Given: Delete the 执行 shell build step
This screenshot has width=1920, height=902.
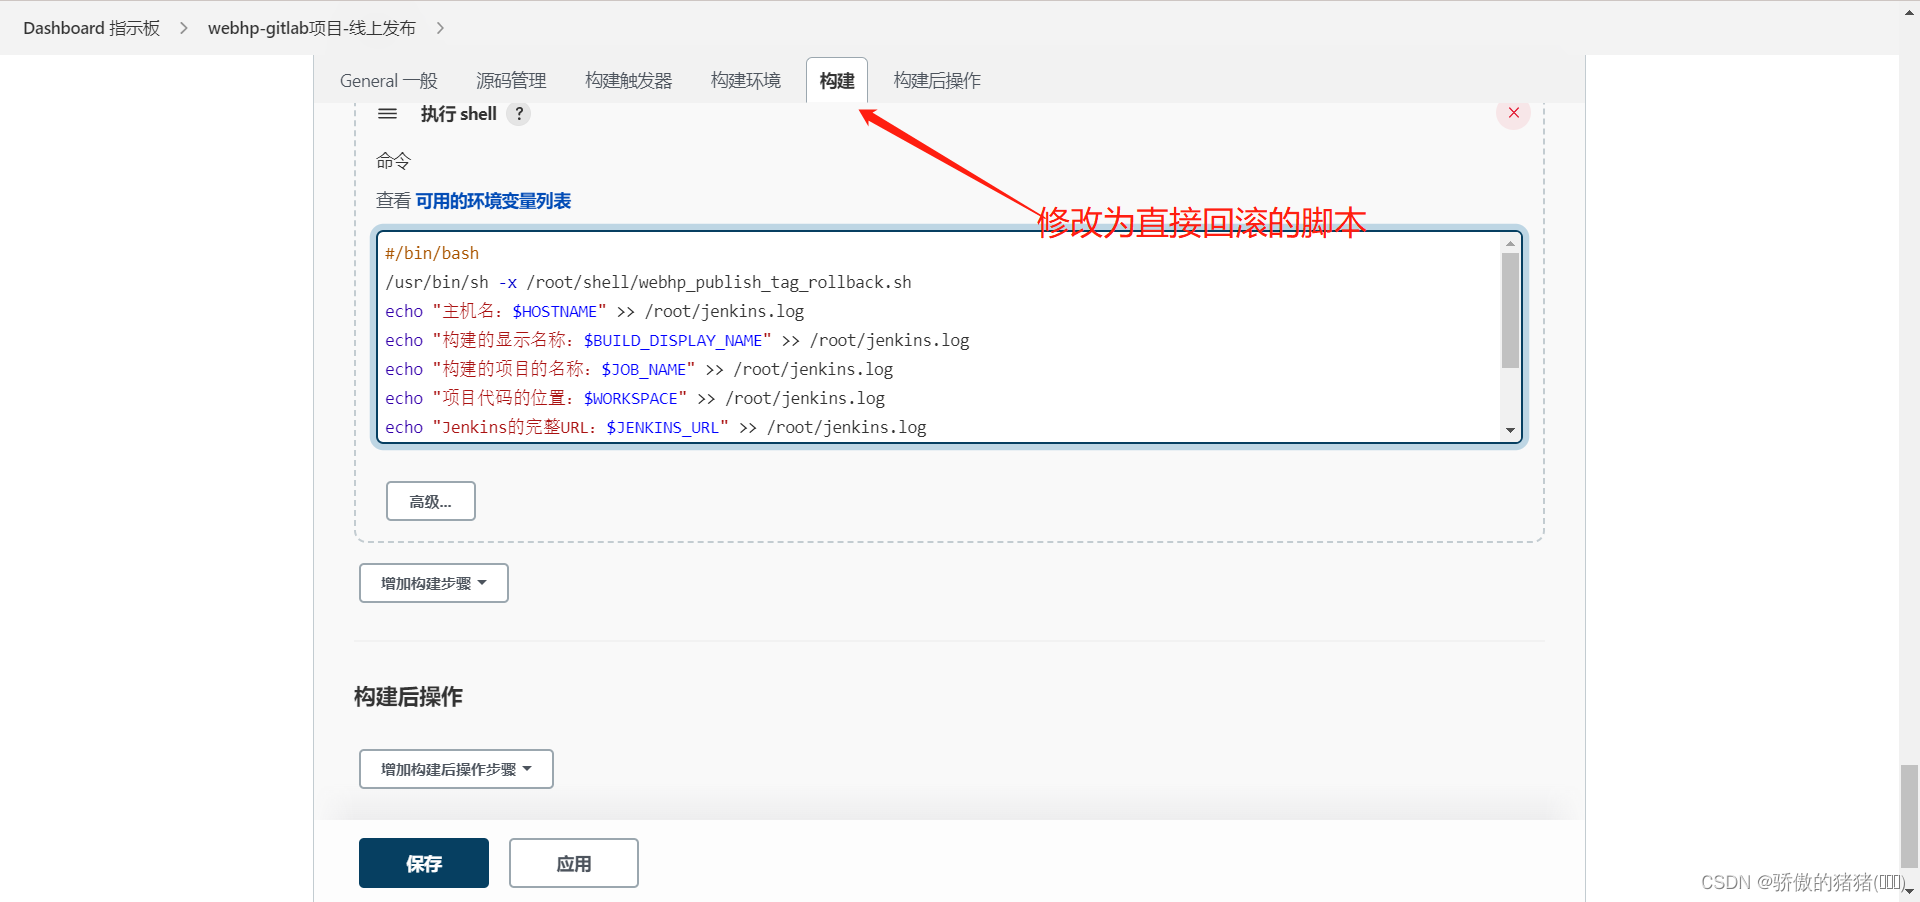Looking at the screenshot, I should click(1513, 113).
